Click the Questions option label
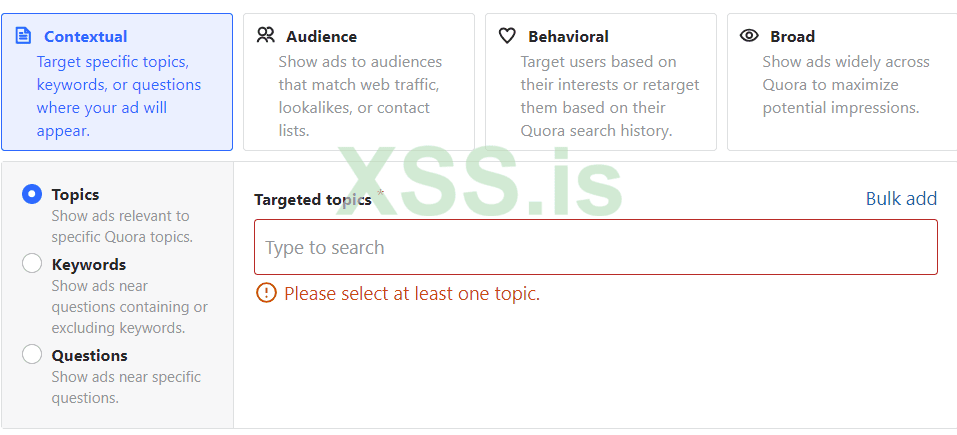Image resolution: width=957 pixels, height=435 pixels. [90, 355]
